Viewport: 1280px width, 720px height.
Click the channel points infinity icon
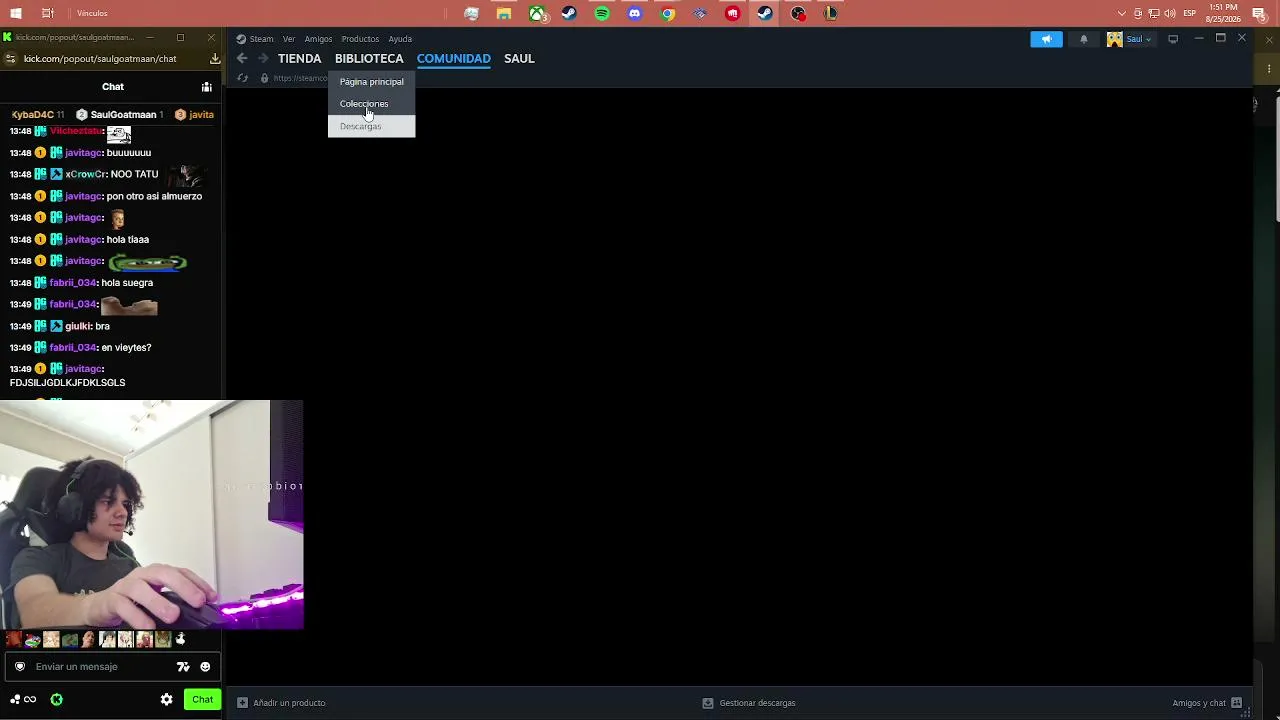point(24,700)
